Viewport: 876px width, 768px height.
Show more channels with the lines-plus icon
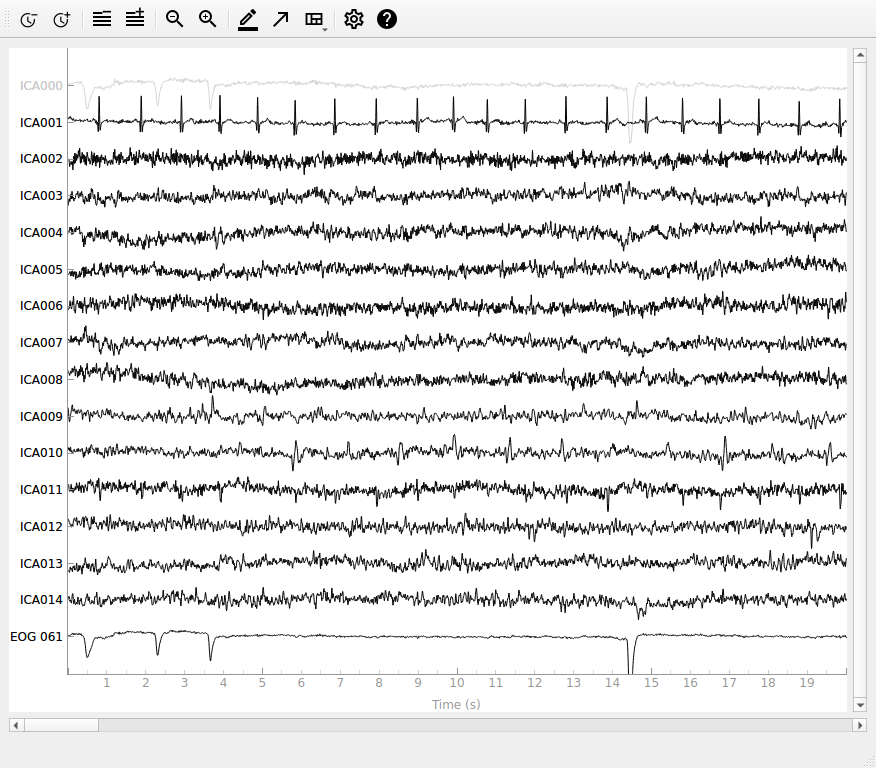(135, 18)
